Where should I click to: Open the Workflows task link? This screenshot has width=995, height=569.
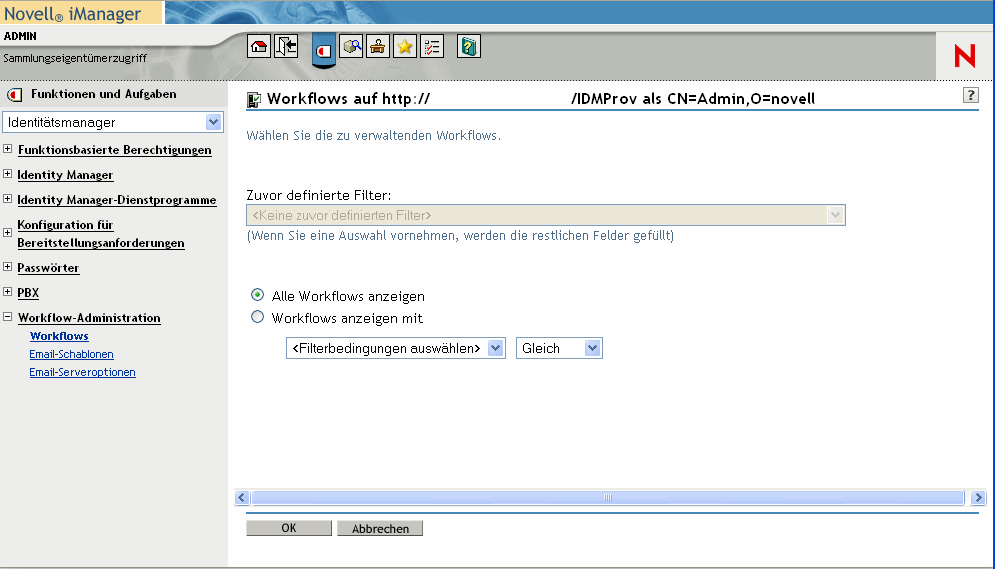pos(59,336)
